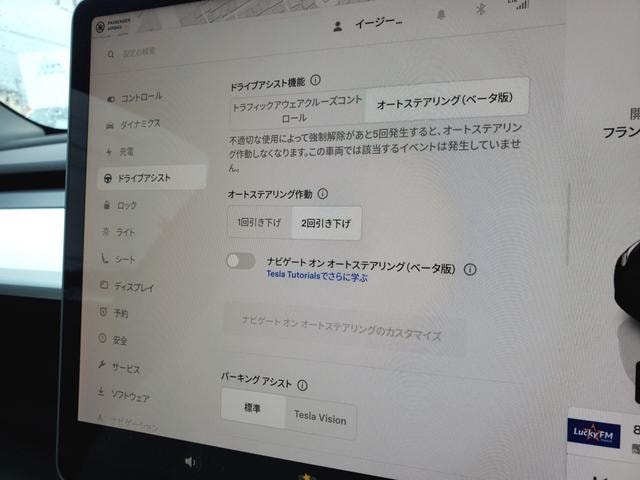Open ディスプレイ display settings
Image resolution: width=640 pixels, height=480 pixels.
[x=127, y=287]
